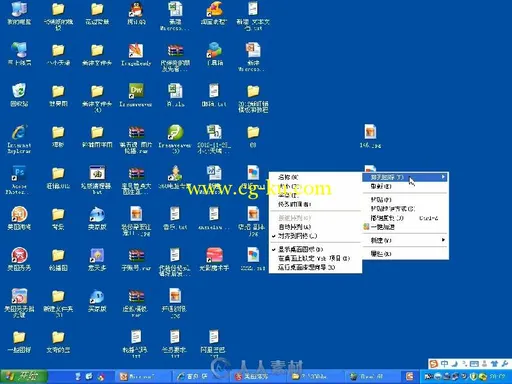Switch to the Dreamweaver taskbar button
The image size is (512, 384).
click(372, 377)
